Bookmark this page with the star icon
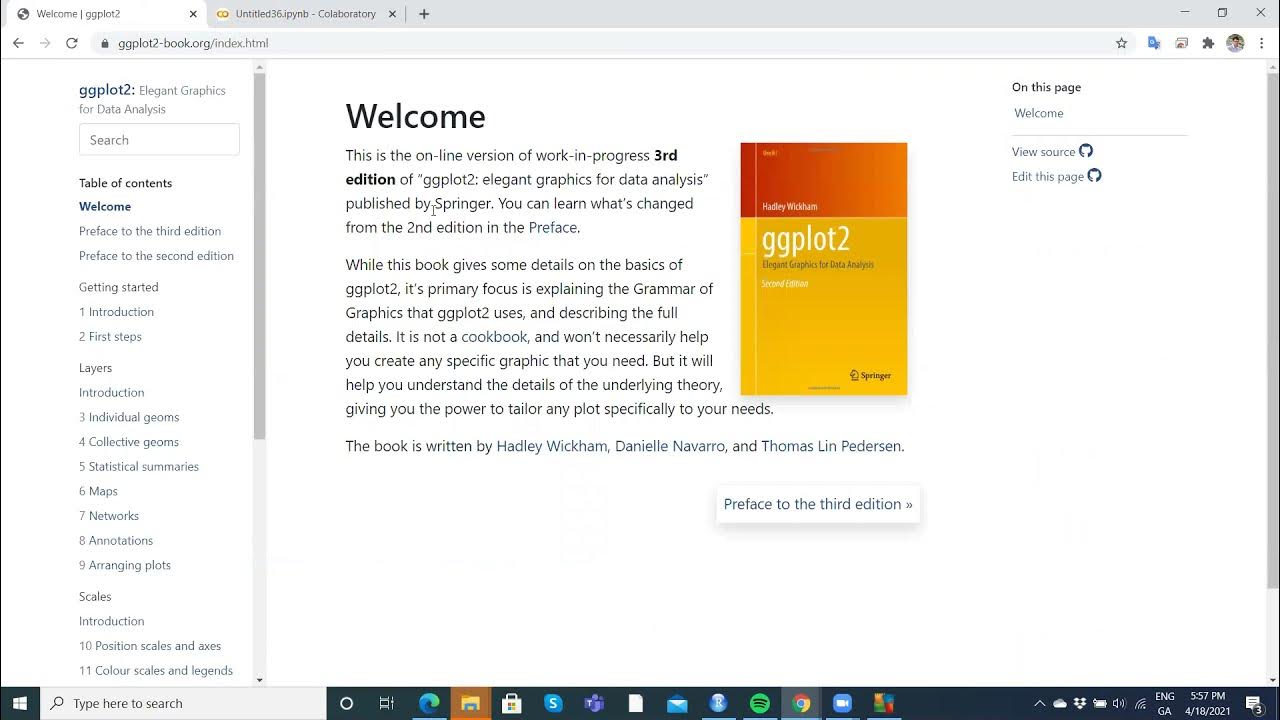Screen dimensions: 1280x720 (x=1122, y=43)
